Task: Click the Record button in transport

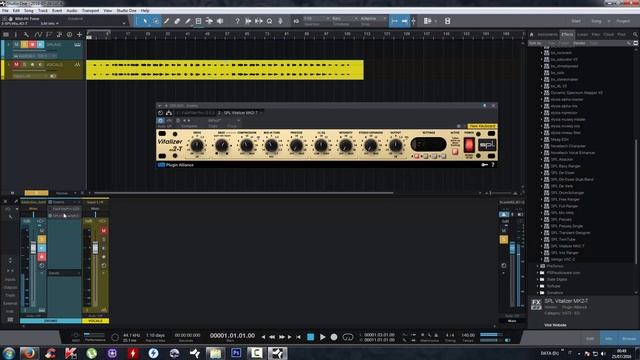Action: [334, 337]
